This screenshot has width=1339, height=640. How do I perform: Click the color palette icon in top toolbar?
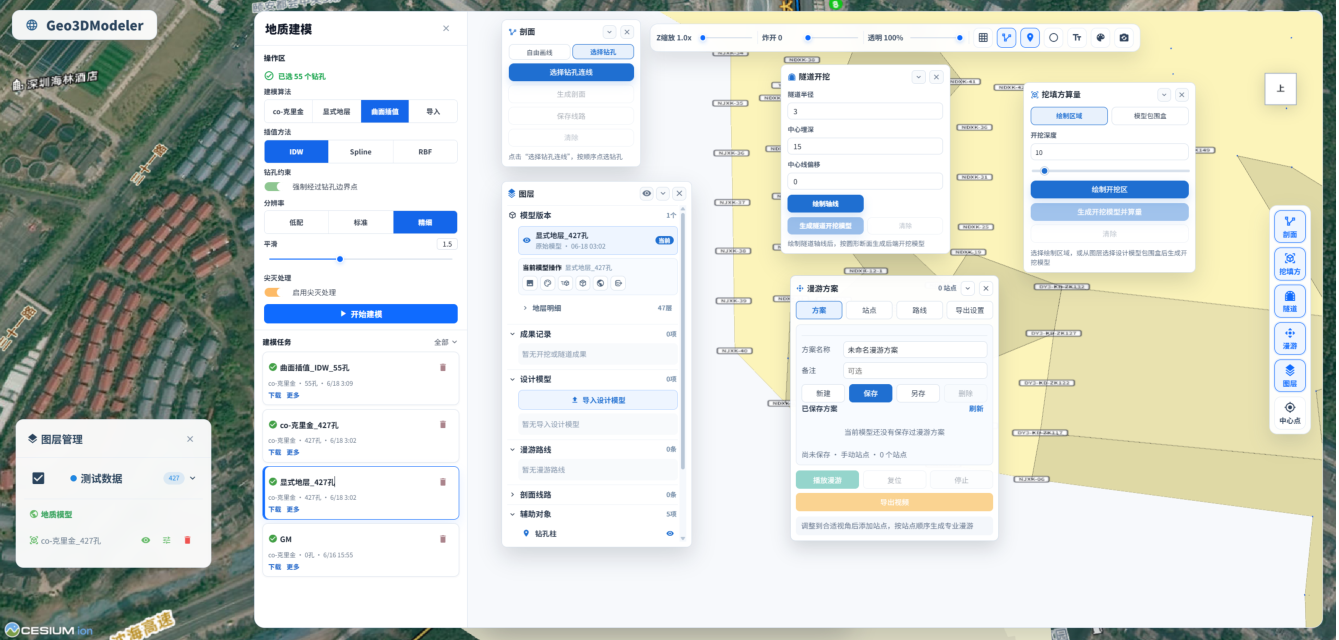pos(1100,38)
